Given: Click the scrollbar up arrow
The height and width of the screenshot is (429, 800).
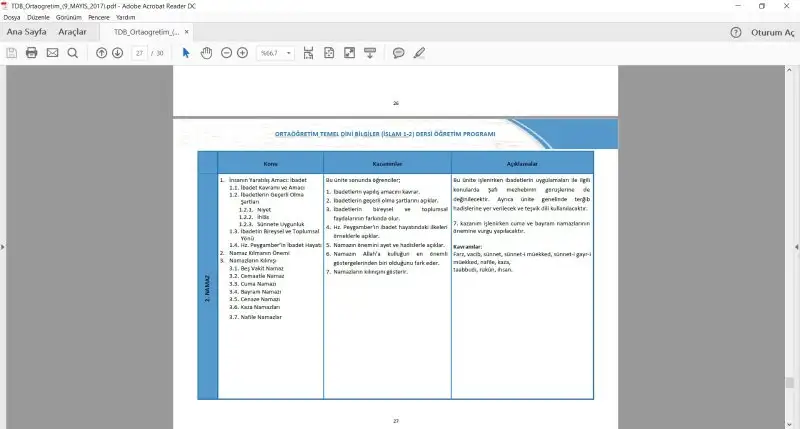Looking at the screenshot, I should (790, 69).
